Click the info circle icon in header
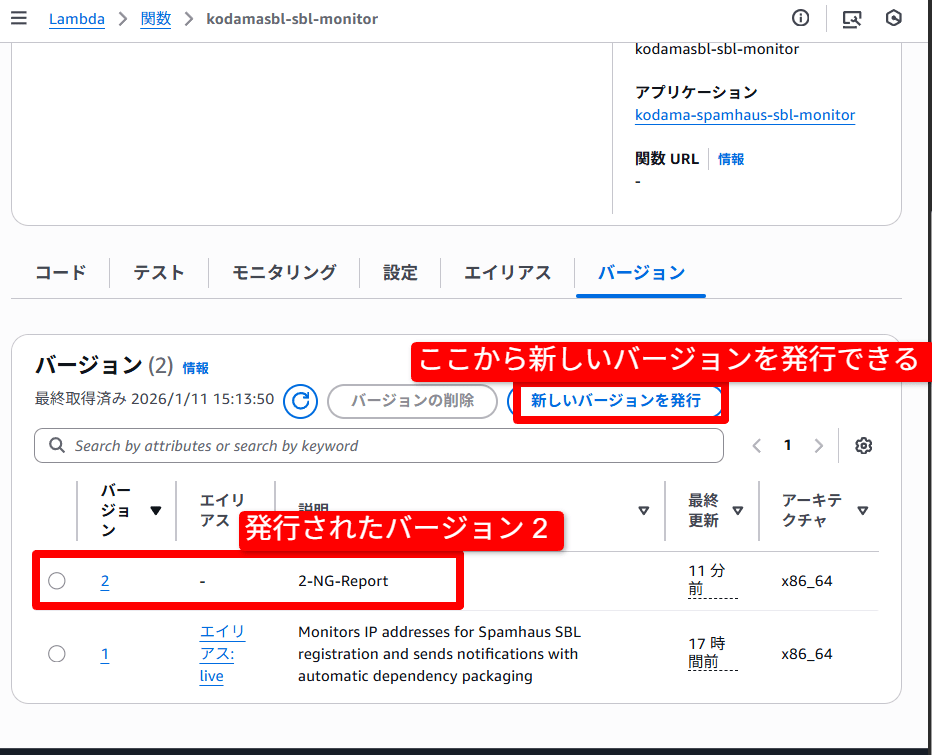 point(800,18)
